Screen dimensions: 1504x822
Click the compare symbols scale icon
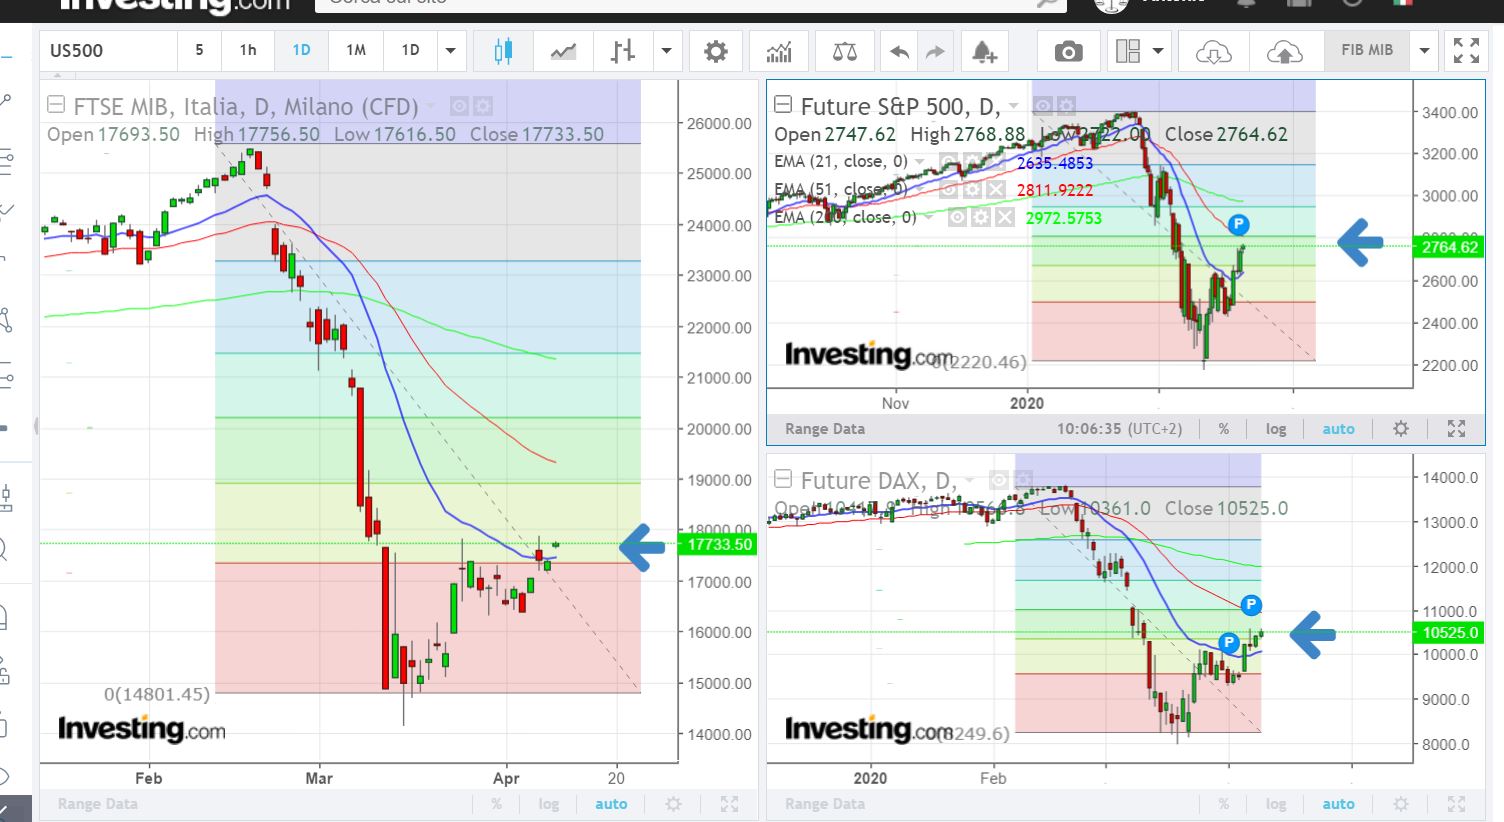845,51
